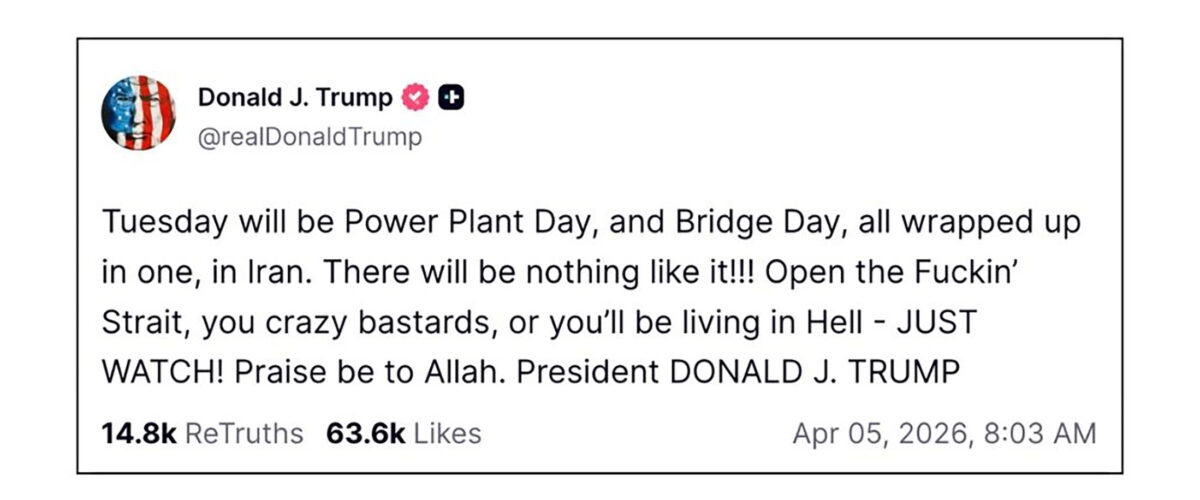Viewport: 1200px width, 500px height.
Task: Open the @realDonaldTrump handle link
Action: pyautogui.click(x=310, y=137)
